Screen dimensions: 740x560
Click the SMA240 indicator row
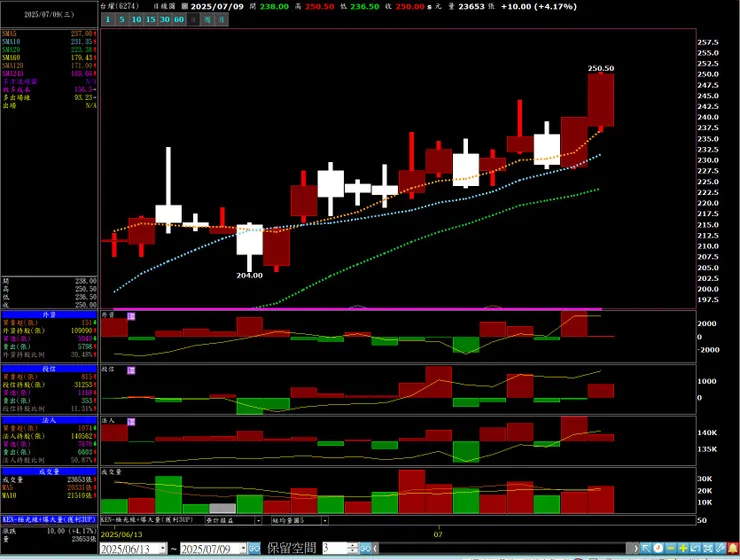(x=49, y=74)
